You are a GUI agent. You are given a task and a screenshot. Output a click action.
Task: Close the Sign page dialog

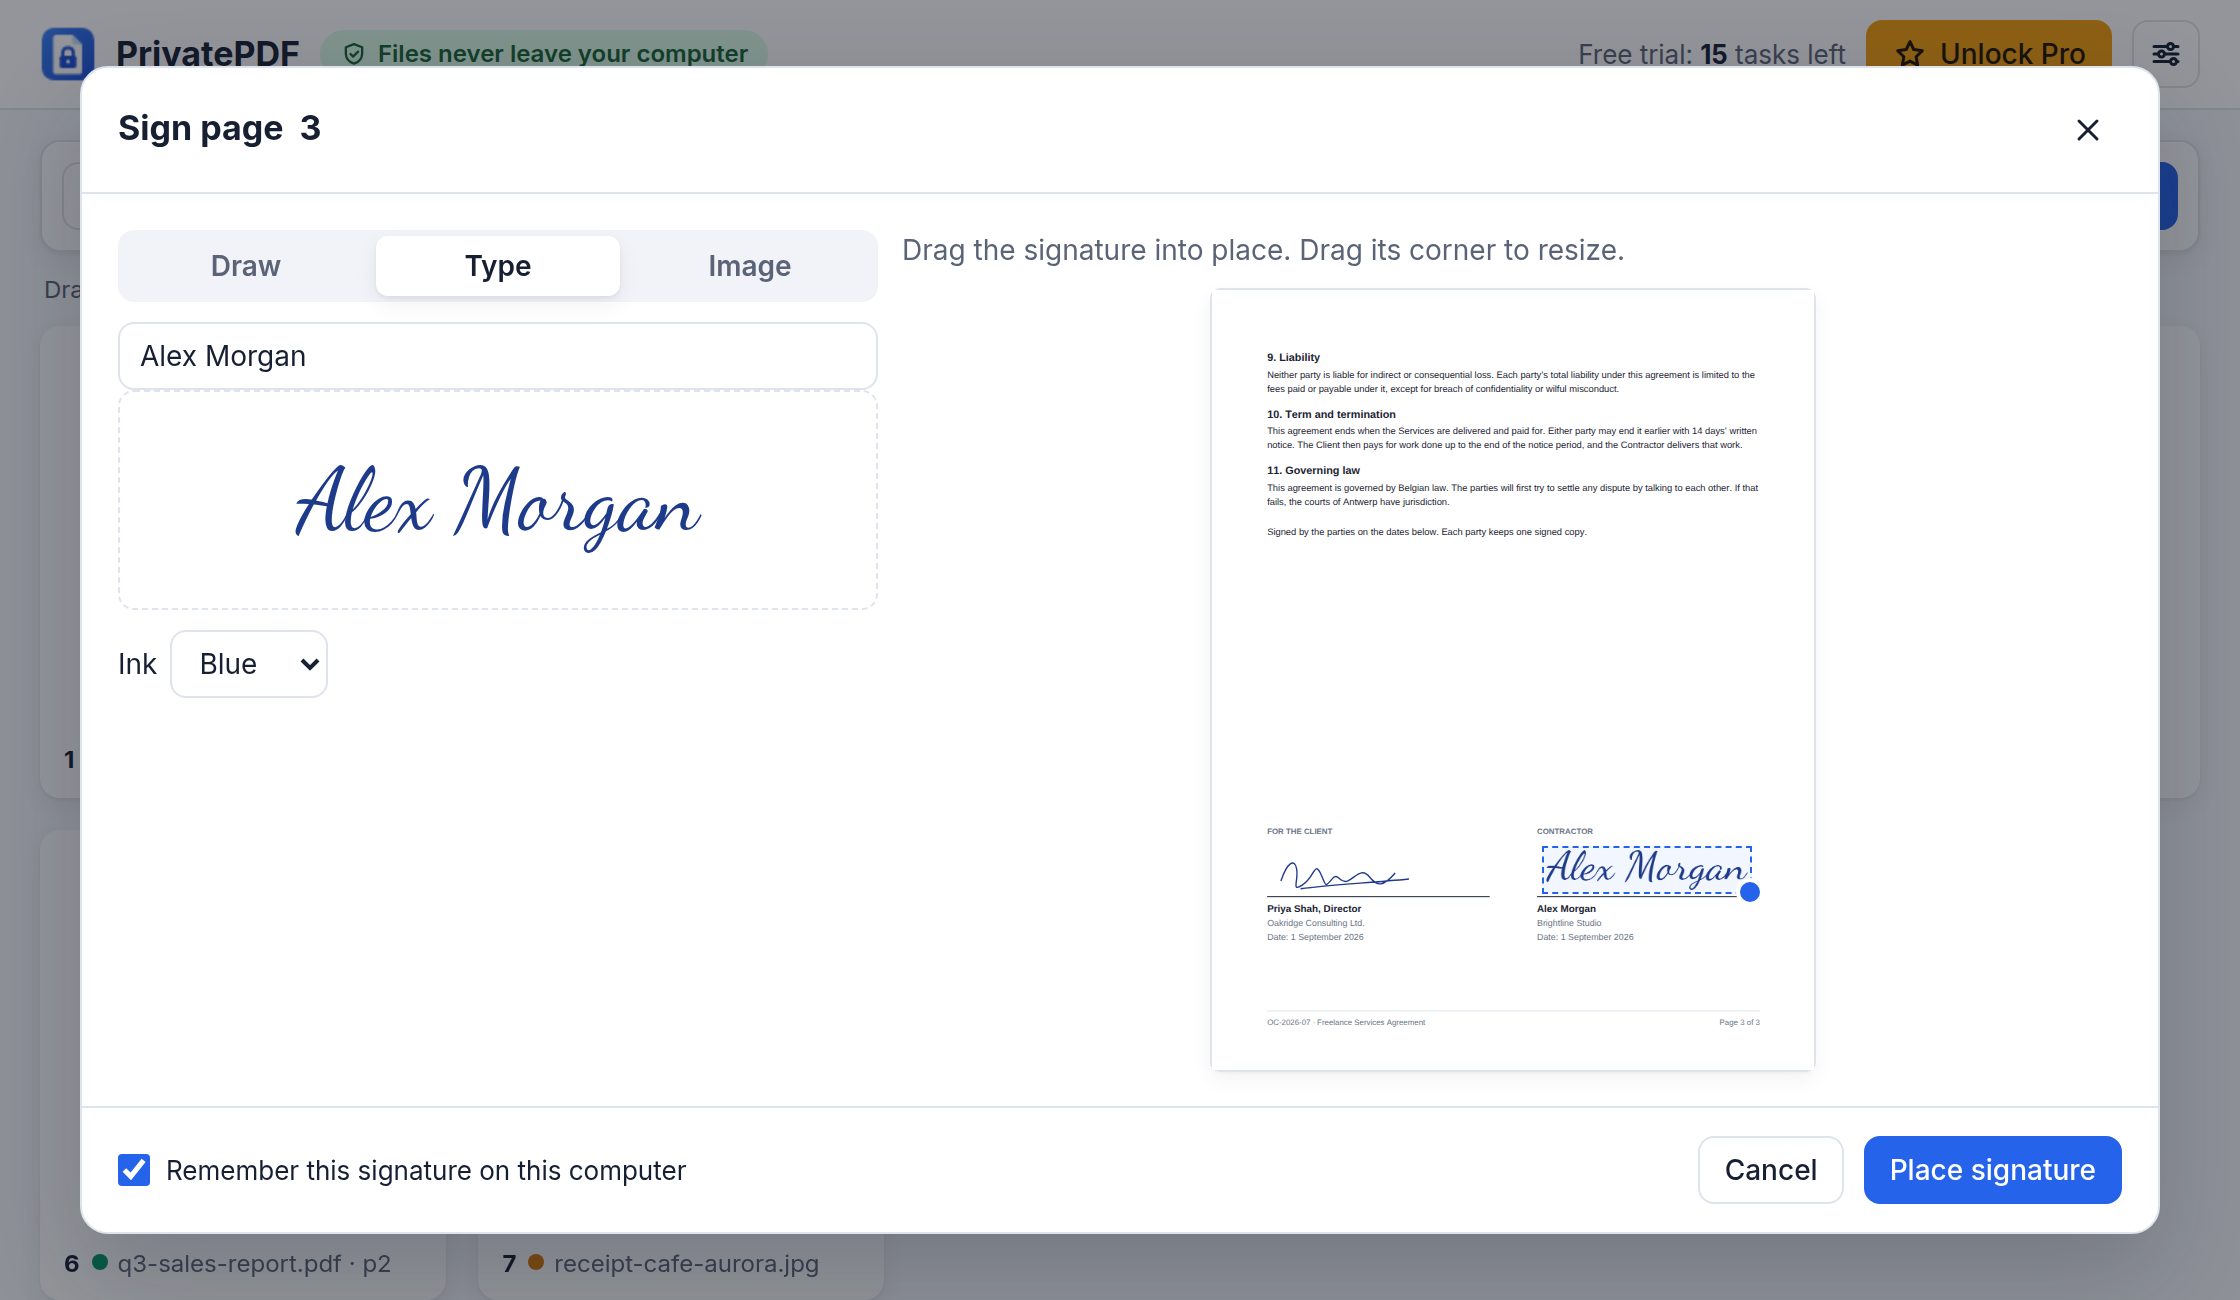[x=2087, y=130]
